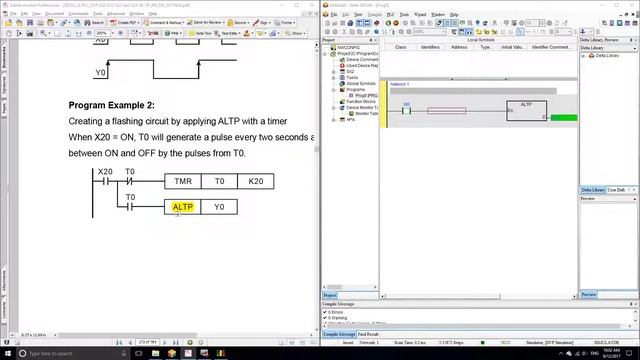
Task: Select the Snapshot camera tool in Acrobat
Action: click(29, 33)
